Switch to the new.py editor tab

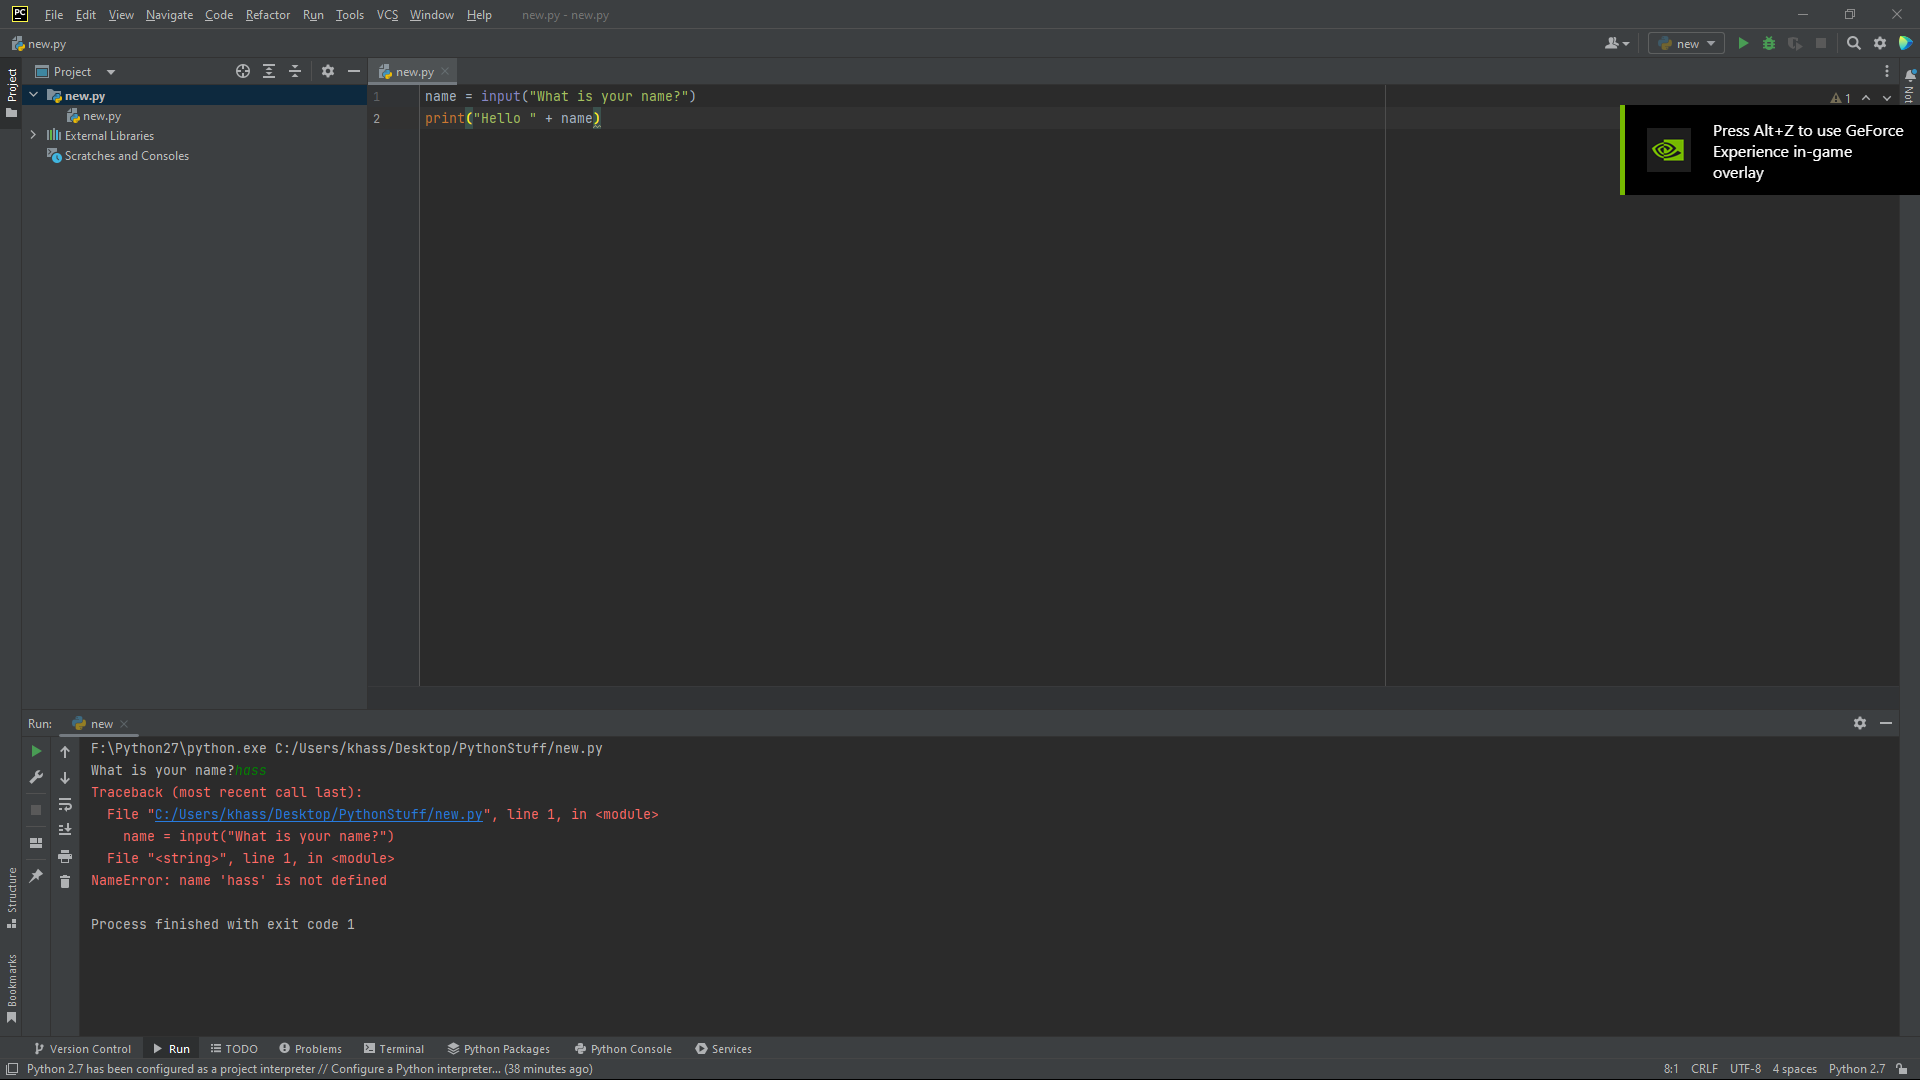point(414,71)
